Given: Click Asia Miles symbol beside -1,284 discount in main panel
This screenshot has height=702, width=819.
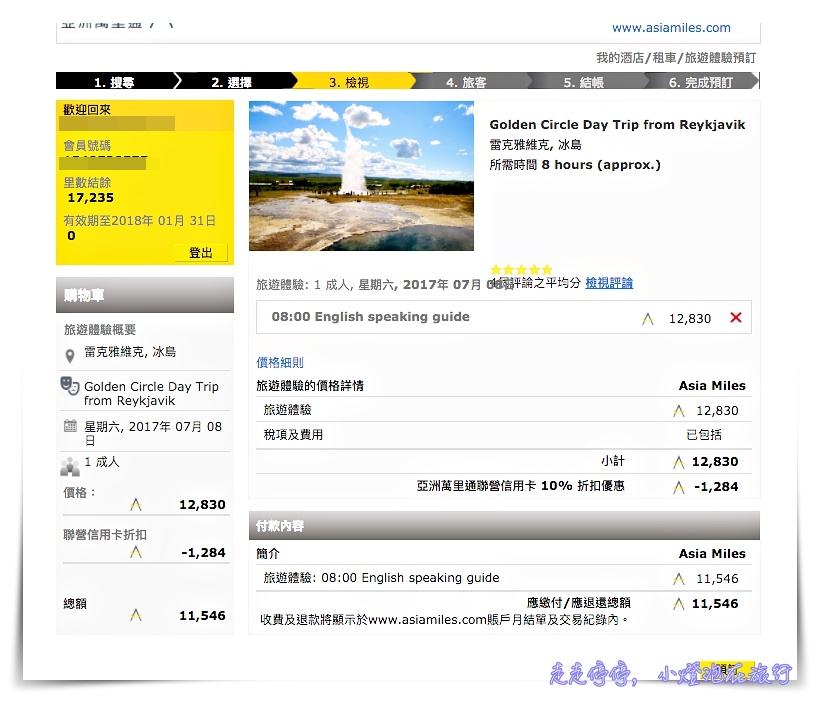Looking at the screenshot, I should [x=678, y=487].
